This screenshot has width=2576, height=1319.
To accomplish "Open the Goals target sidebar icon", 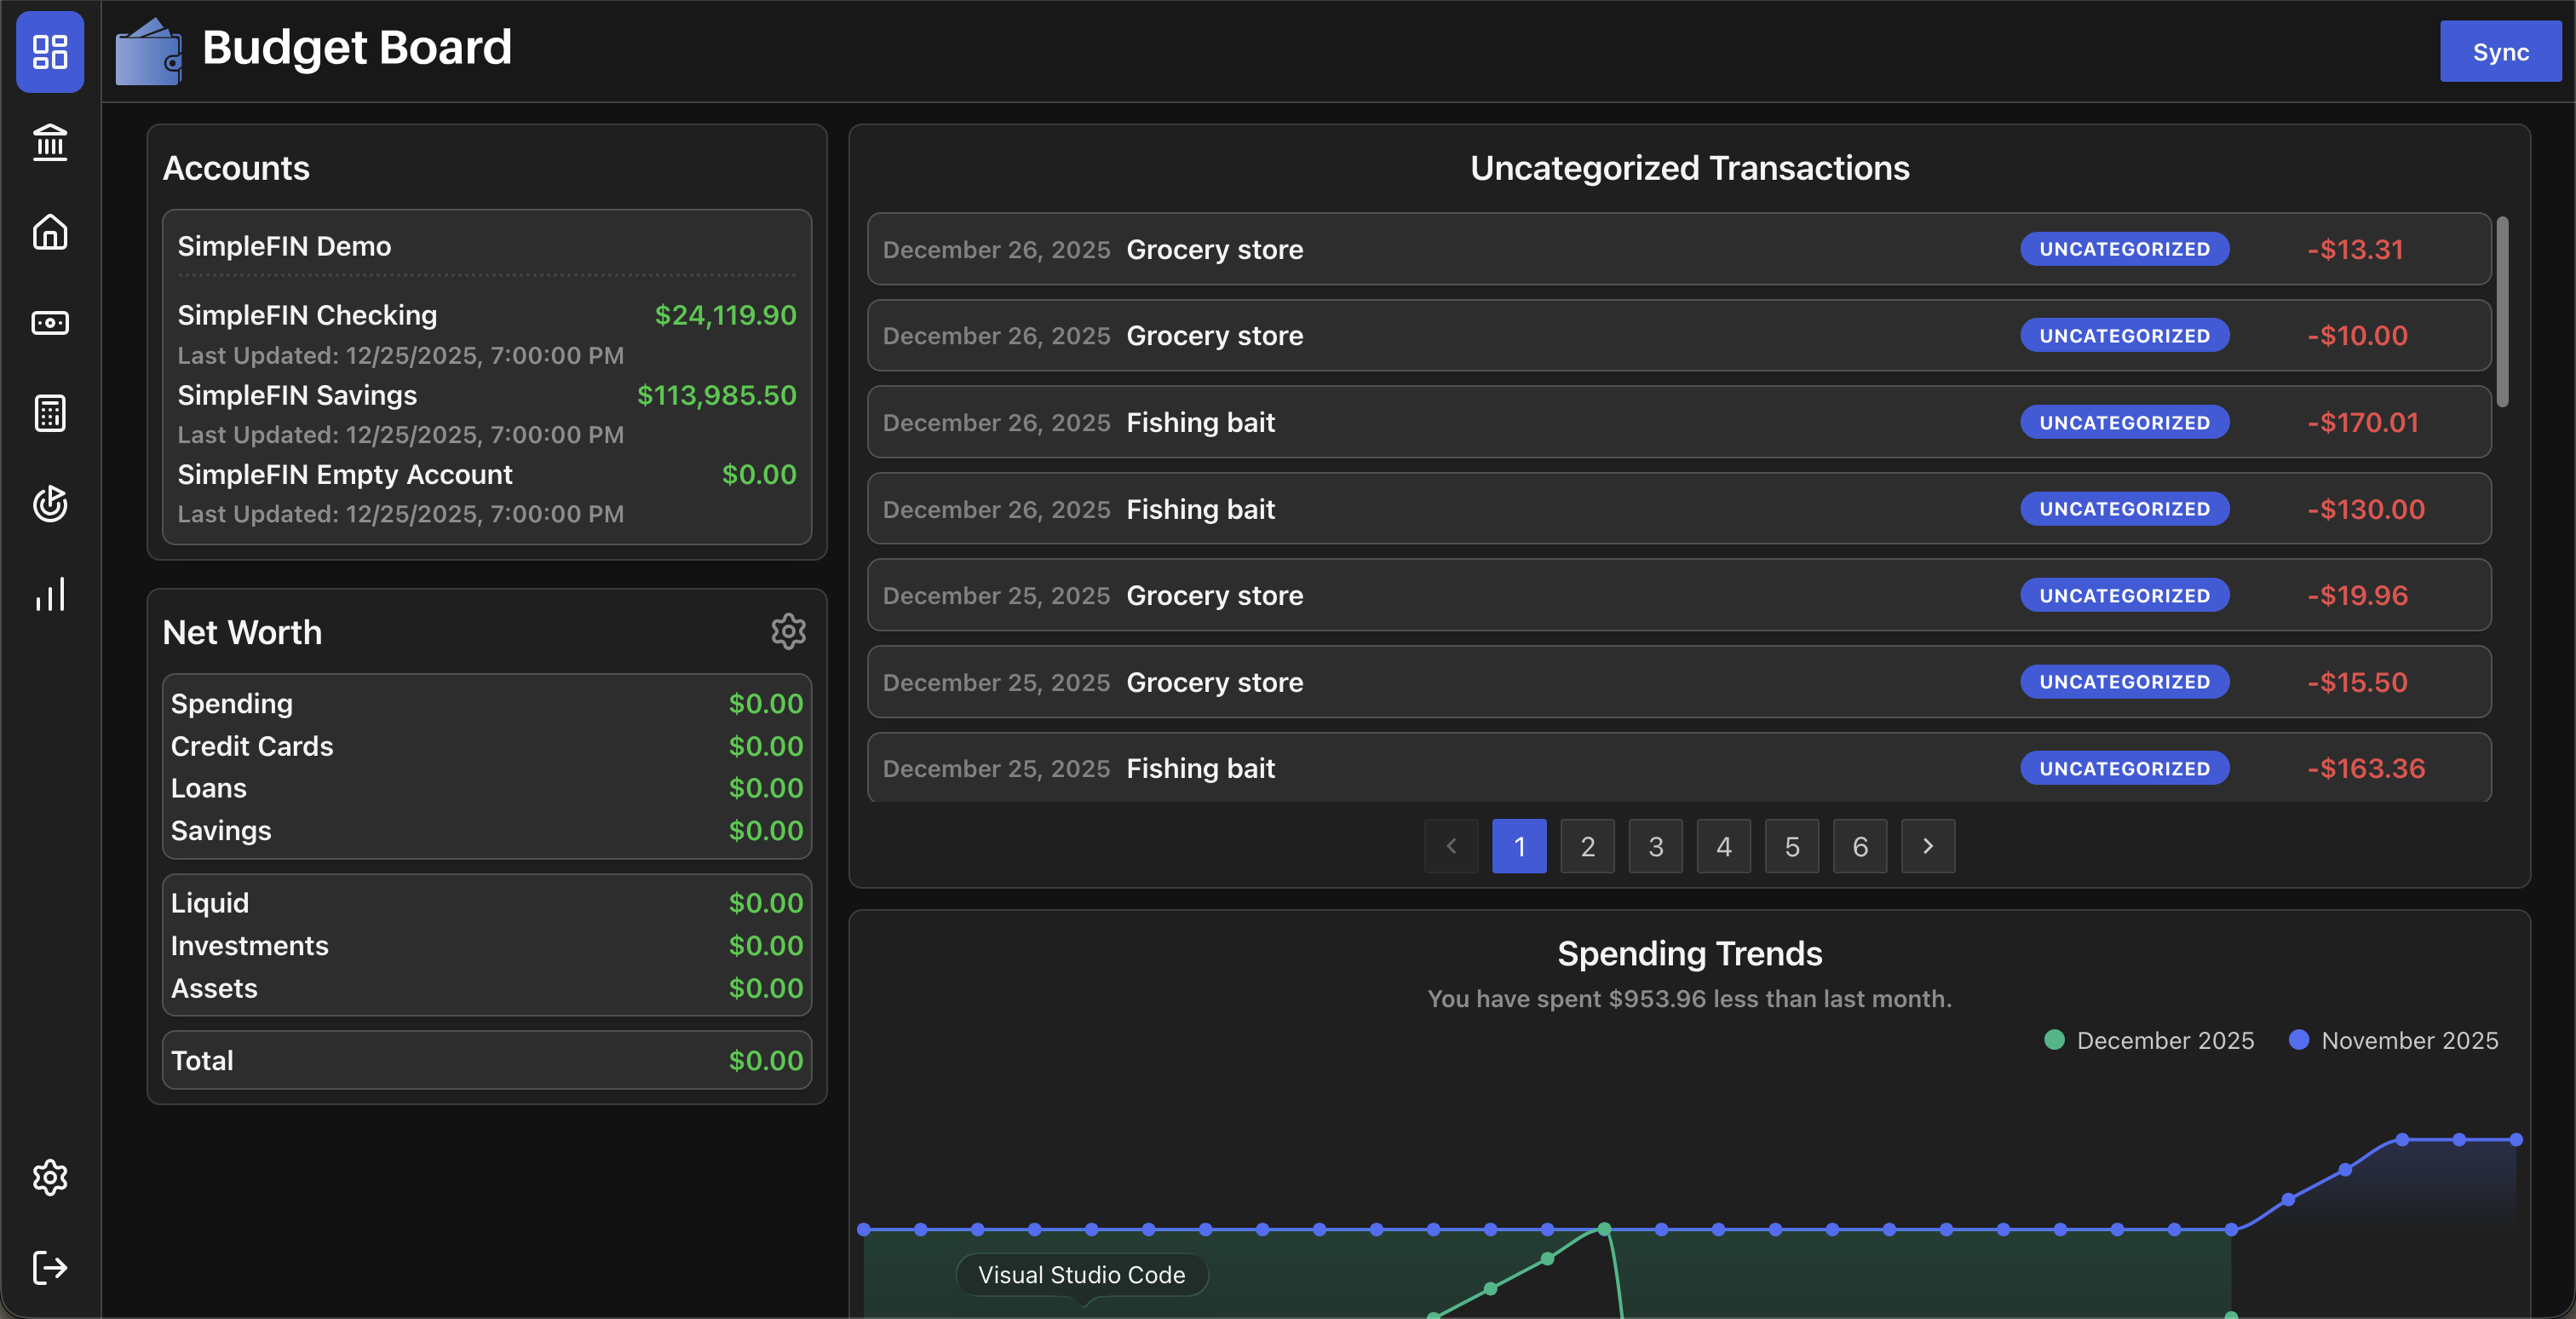I will tap(50, 503).
